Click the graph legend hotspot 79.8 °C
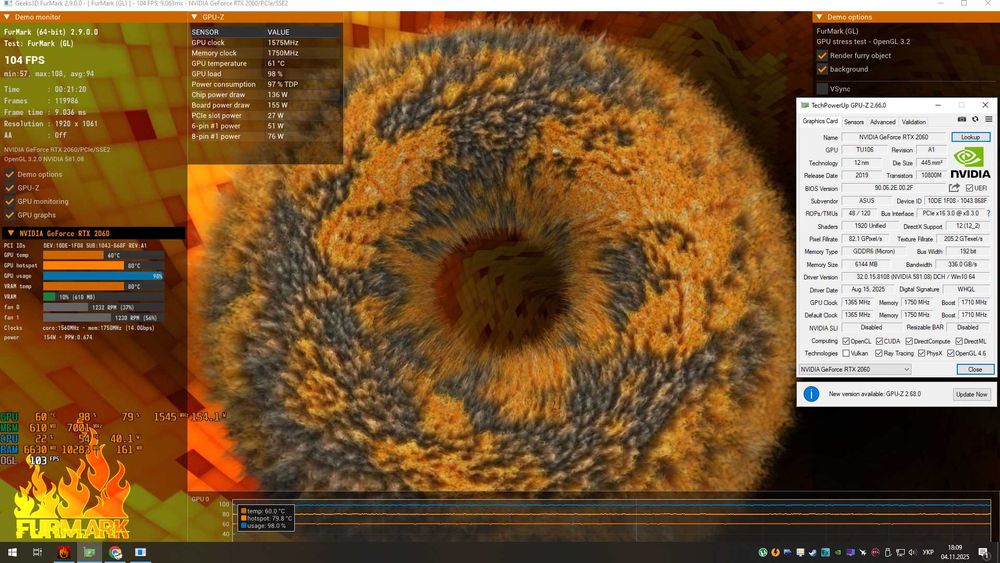This screenshot has width=1000, height=563. 265,518
